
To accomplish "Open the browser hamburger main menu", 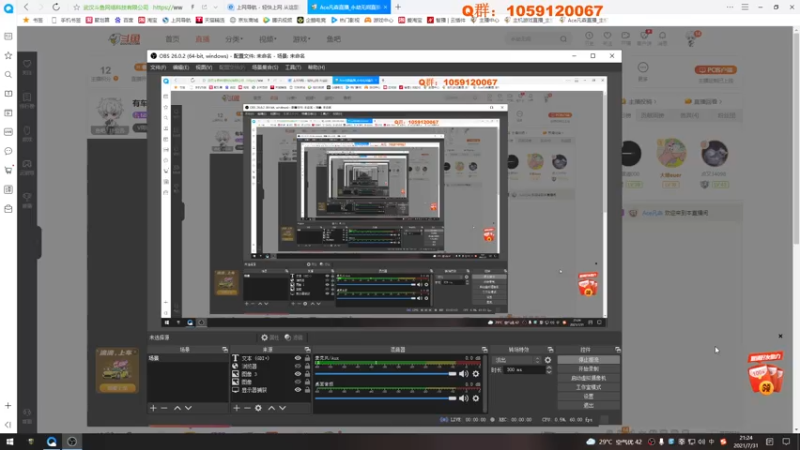I will (745, 7).
